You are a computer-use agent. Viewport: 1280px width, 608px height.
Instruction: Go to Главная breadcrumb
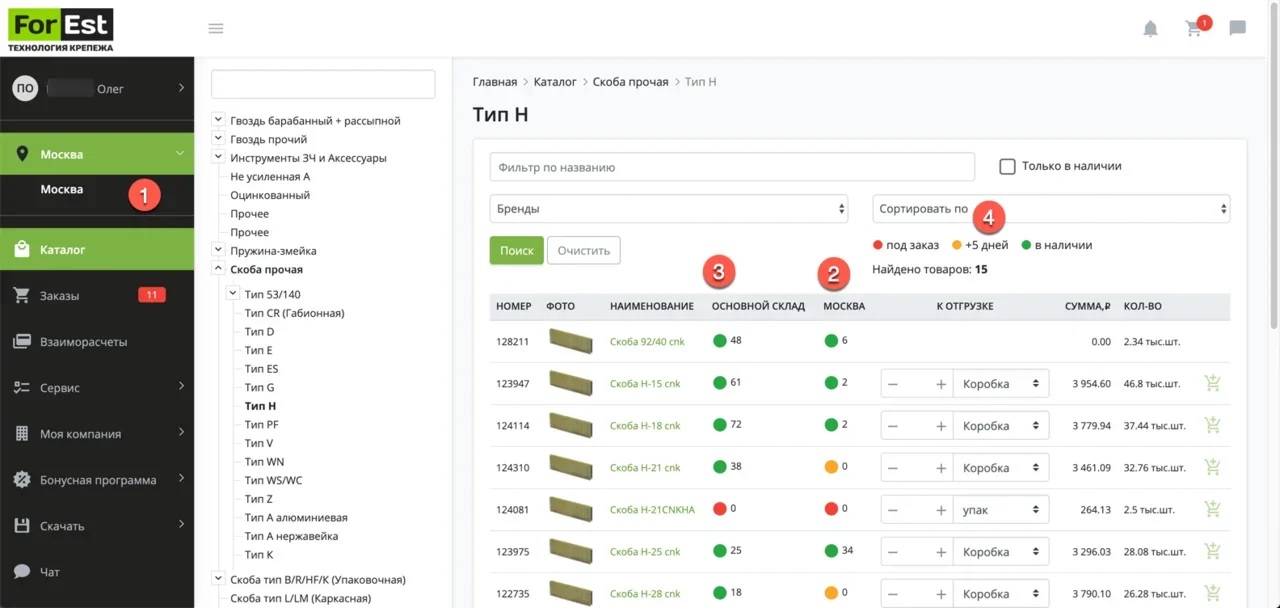point(495,82)
